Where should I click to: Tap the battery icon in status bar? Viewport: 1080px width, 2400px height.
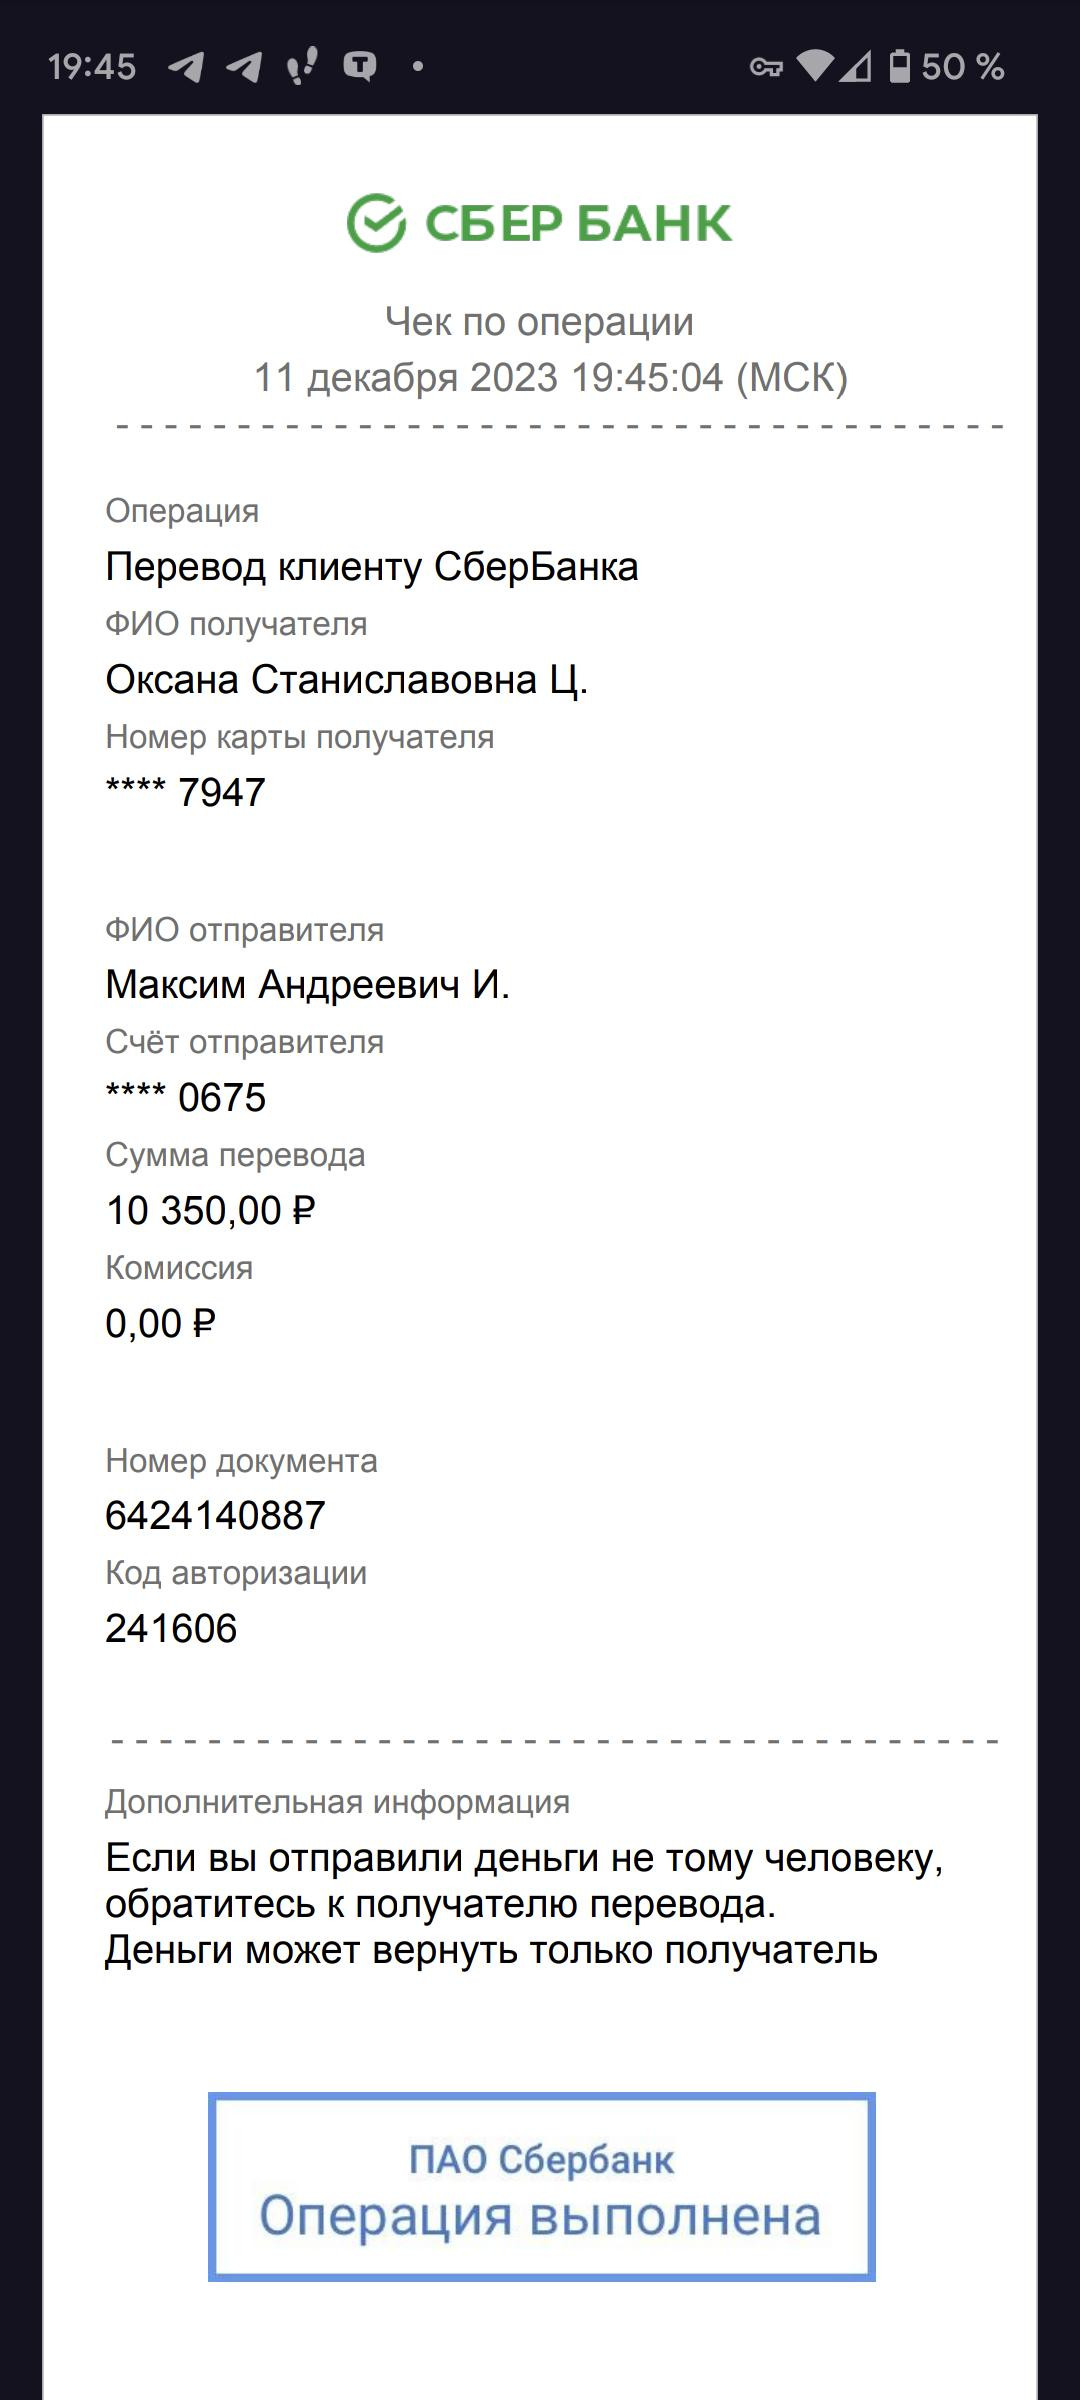900,66
